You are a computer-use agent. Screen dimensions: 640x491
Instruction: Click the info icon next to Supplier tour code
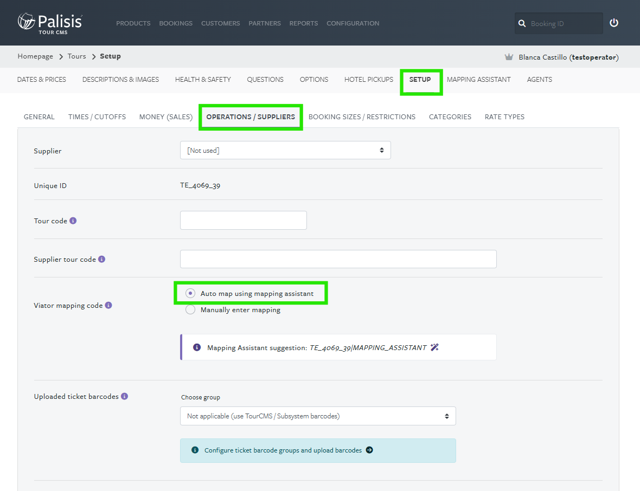tap(102, 259)
